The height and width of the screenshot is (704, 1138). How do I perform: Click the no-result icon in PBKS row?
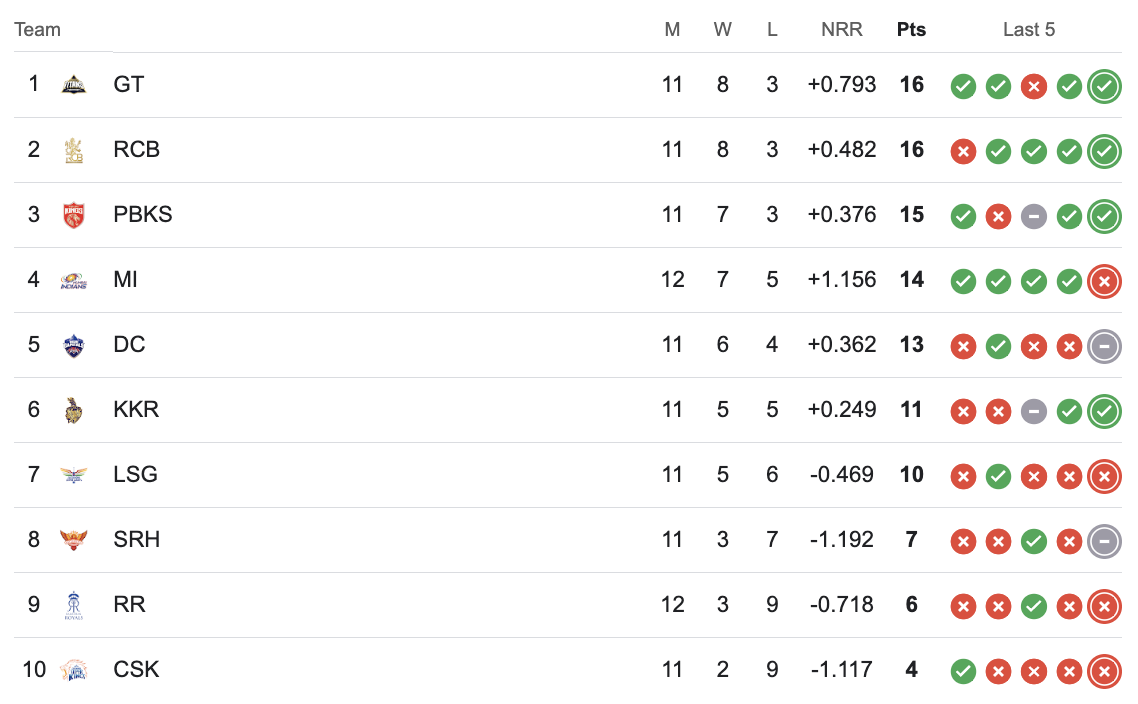pos(1033,216)
